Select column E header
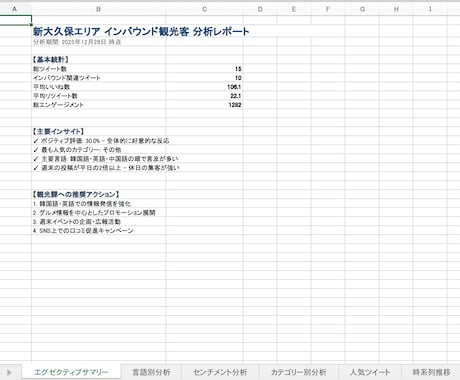460x380 pixels. [294, 9]
